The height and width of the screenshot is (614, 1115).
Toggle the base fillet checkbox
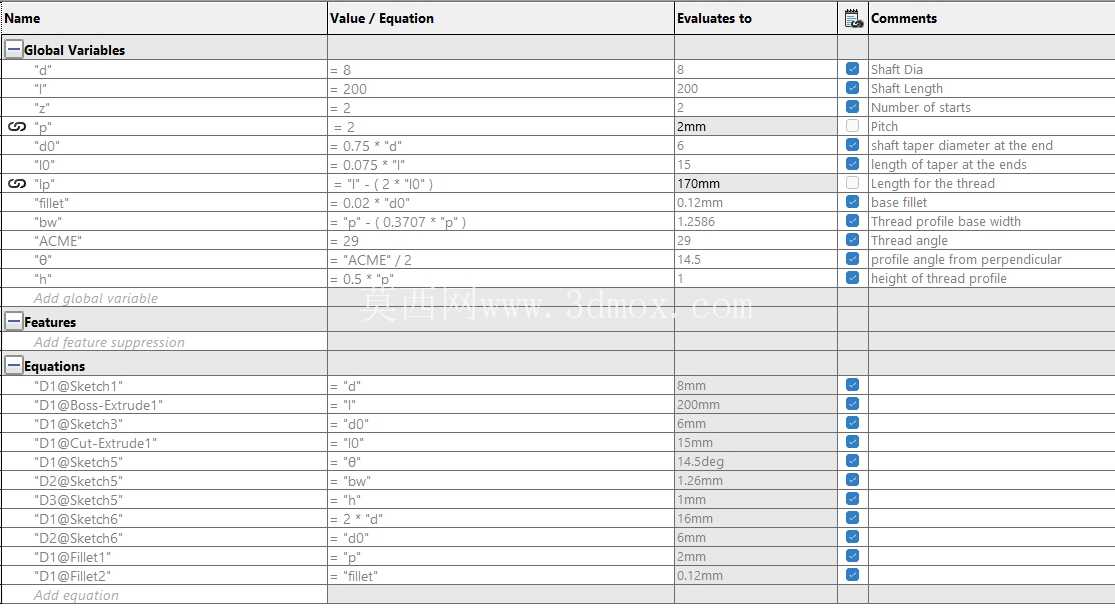853,202
